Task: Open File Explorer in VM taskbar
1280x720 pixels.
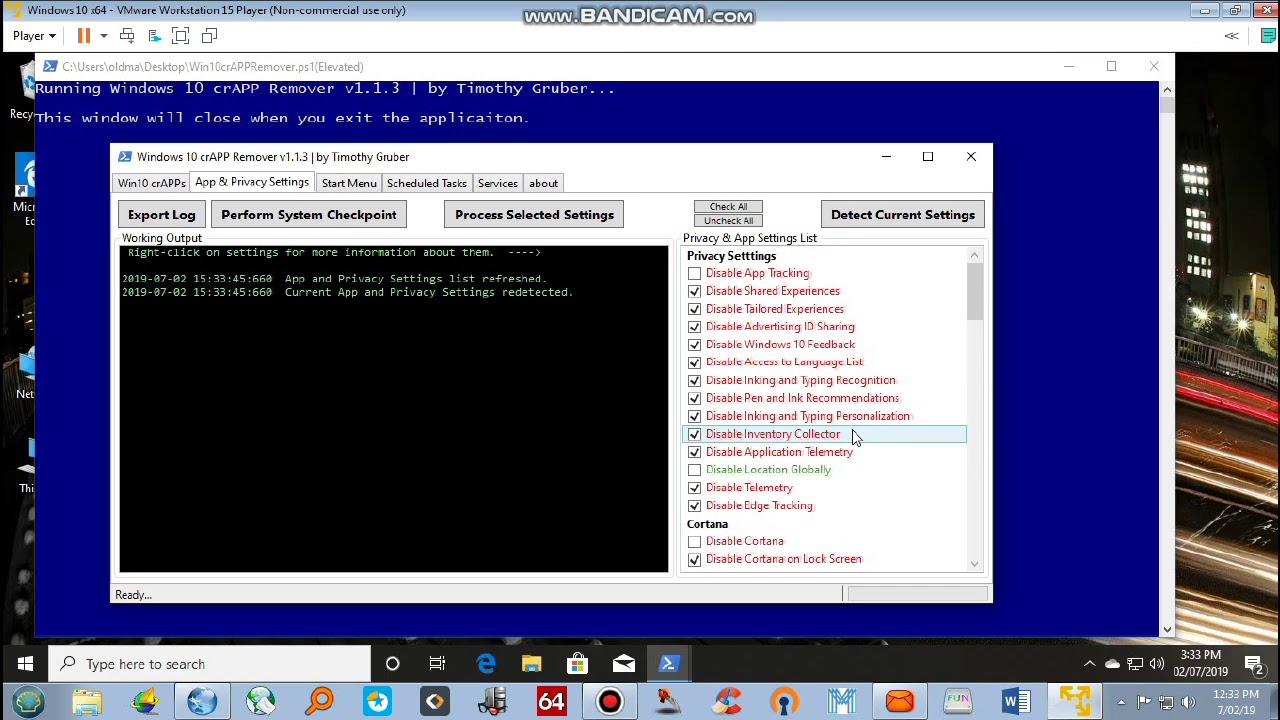Action: [531, 664]
